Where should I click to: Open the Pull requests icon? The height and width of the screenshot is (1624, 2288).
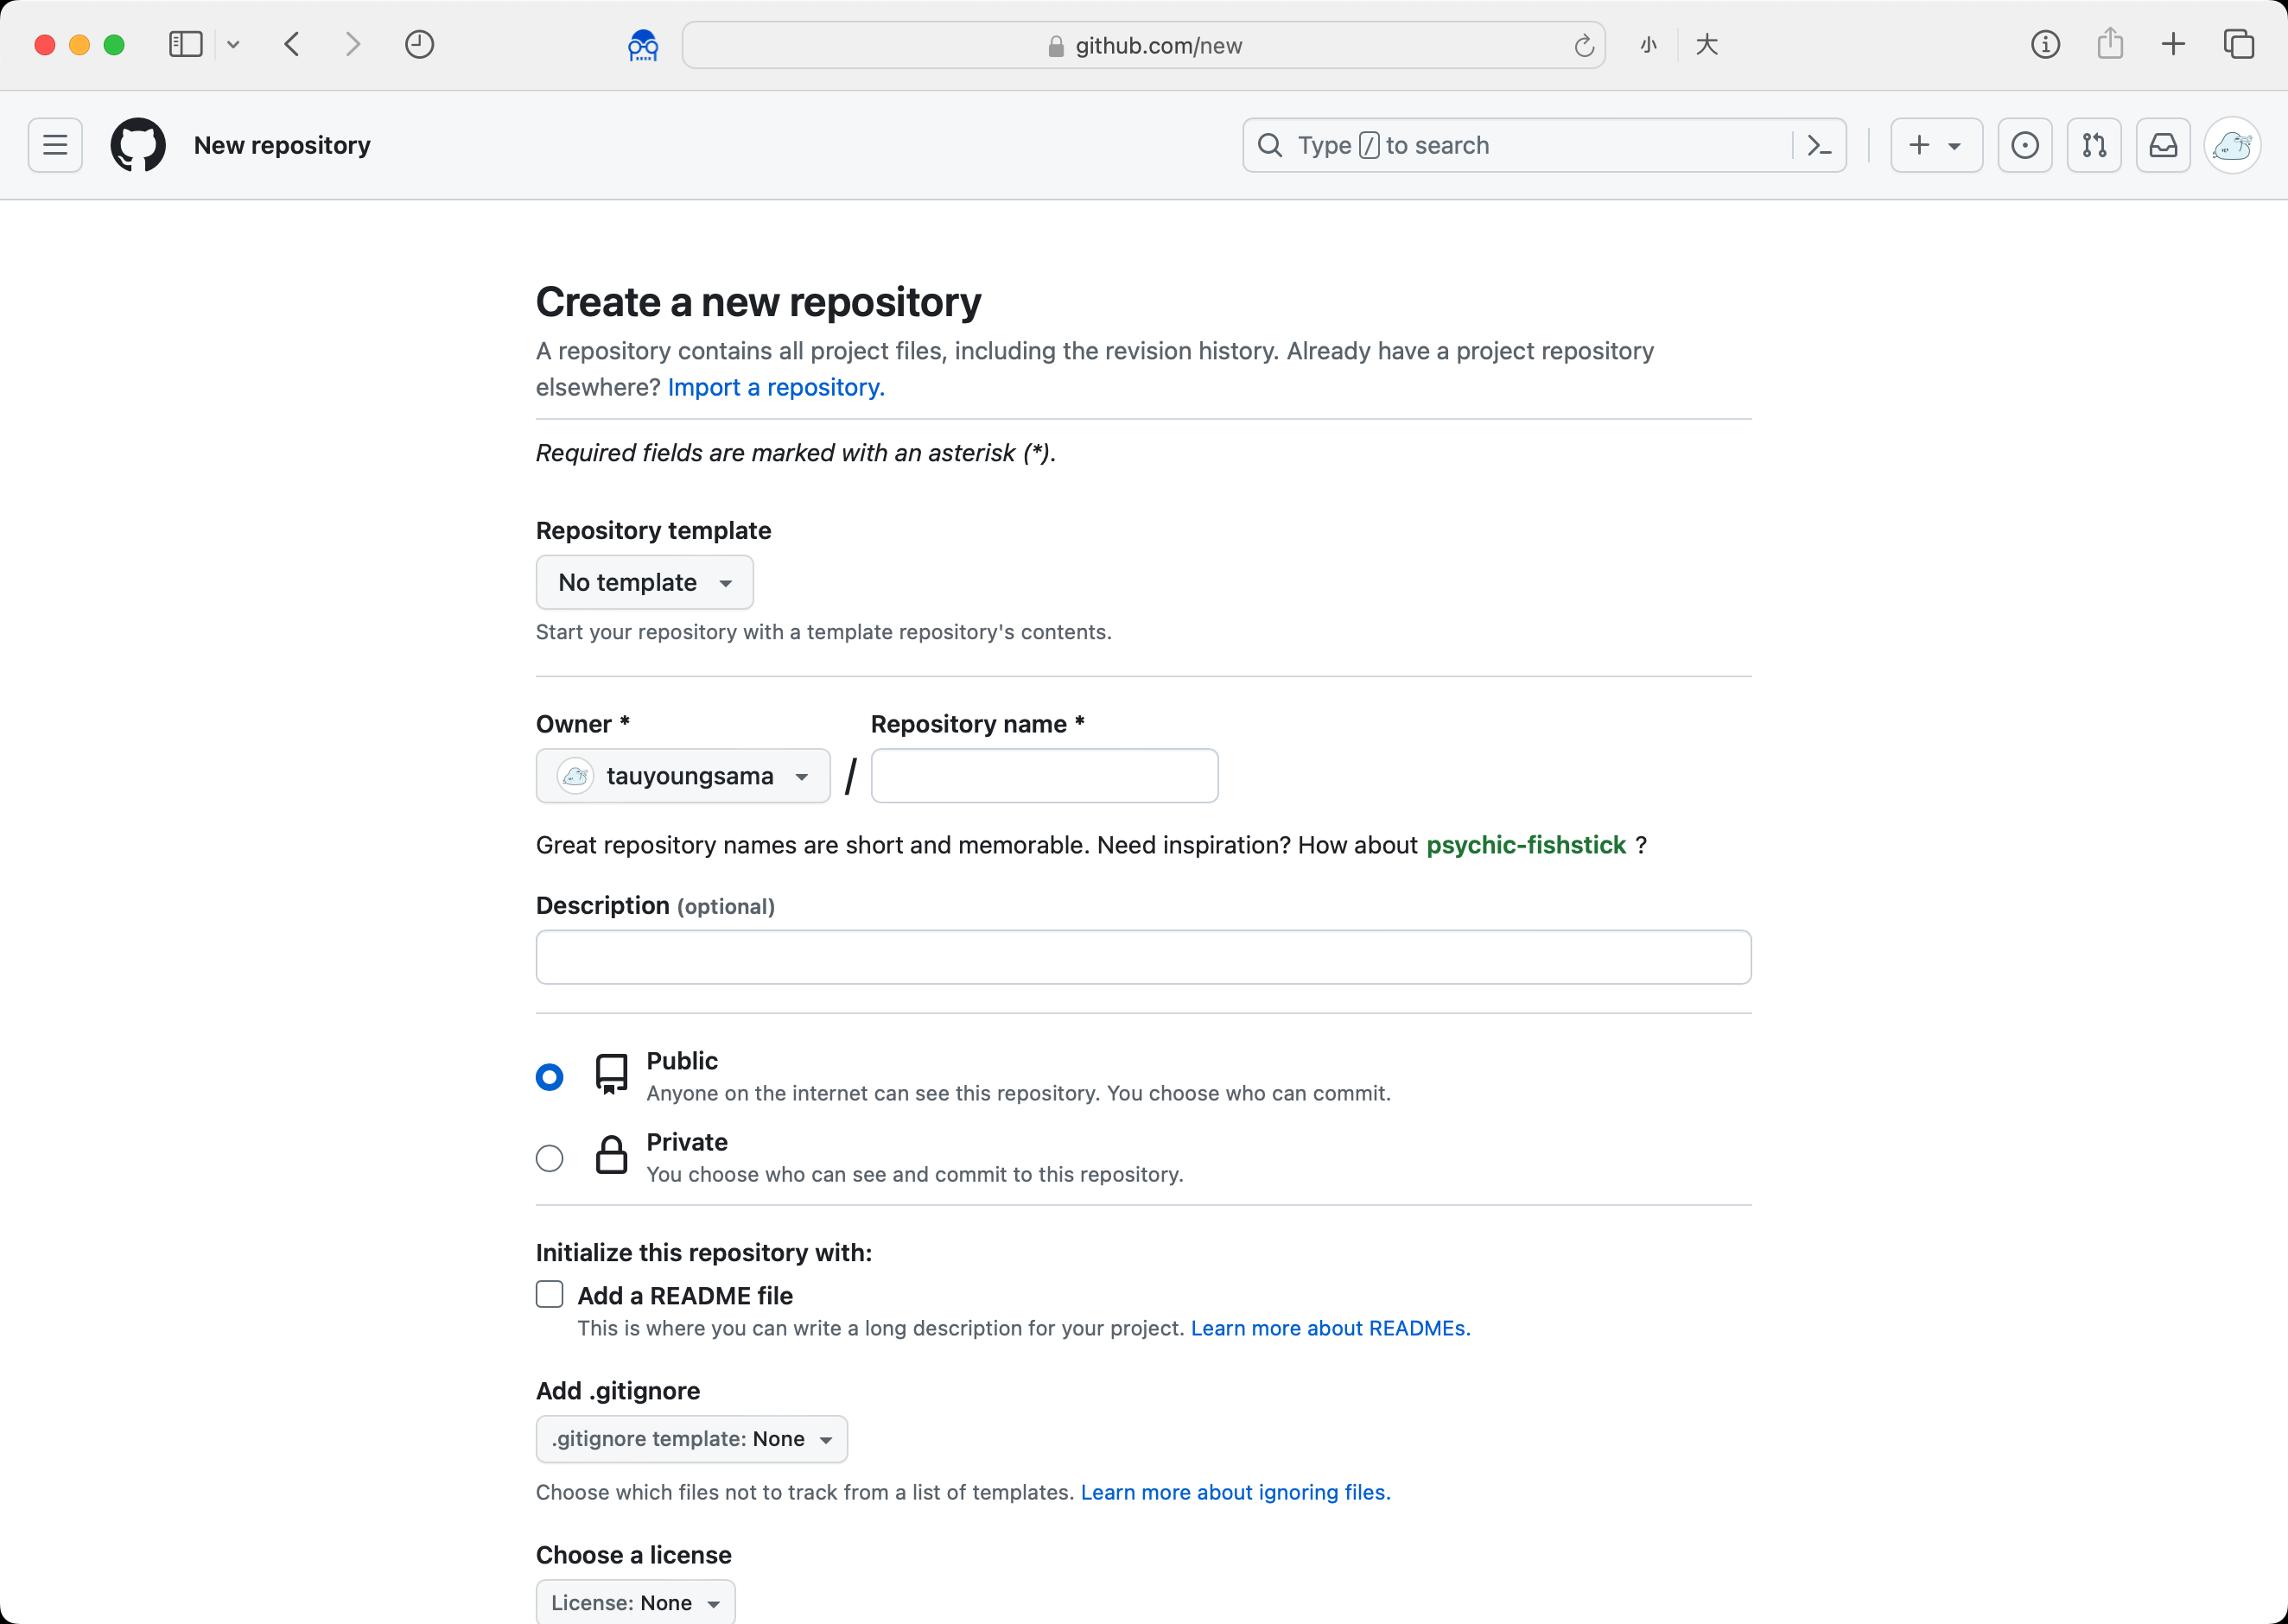click(x=2094, y=145)
